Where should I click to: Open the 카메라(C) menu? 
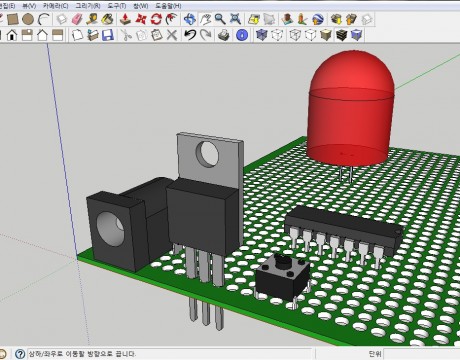point(56,6)
